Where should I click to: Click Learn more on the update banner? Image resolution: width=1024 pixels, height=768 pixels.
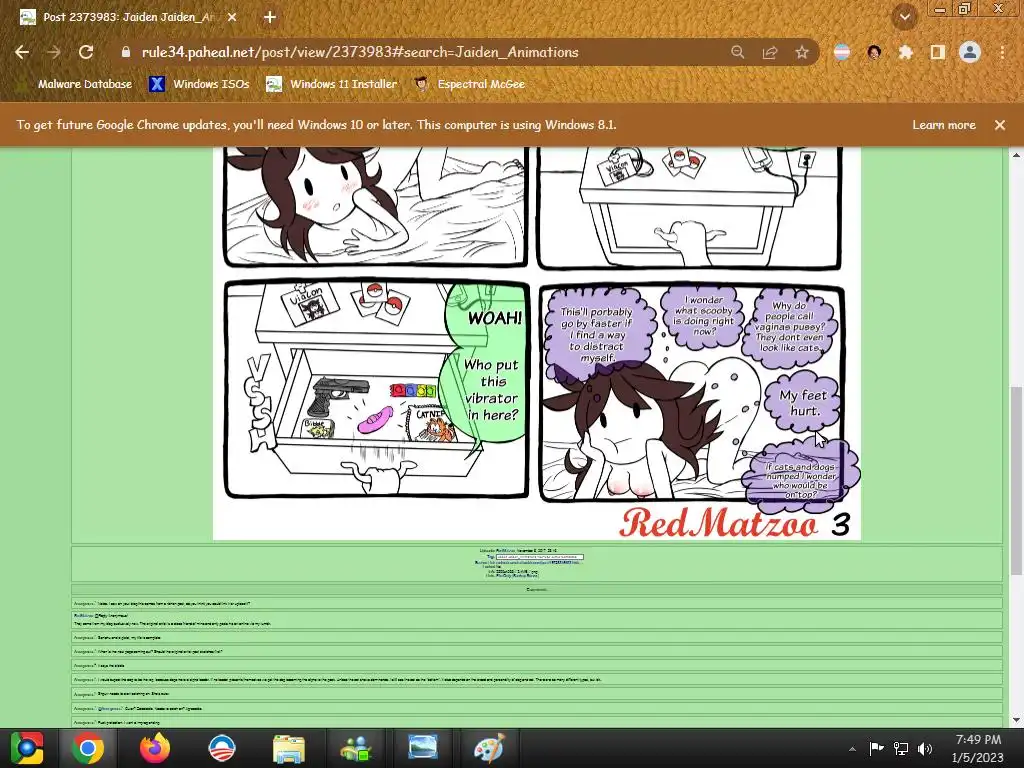[944, 125]
